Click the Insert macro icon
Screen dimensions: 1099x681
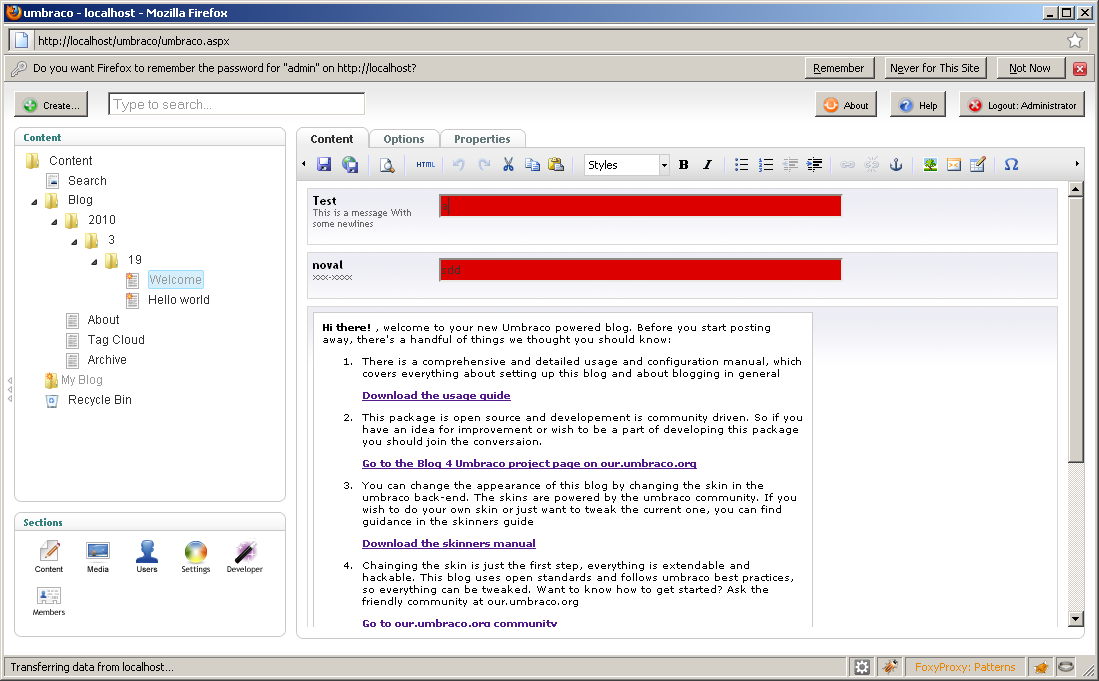pyautogui.click(x=954, y=165)
